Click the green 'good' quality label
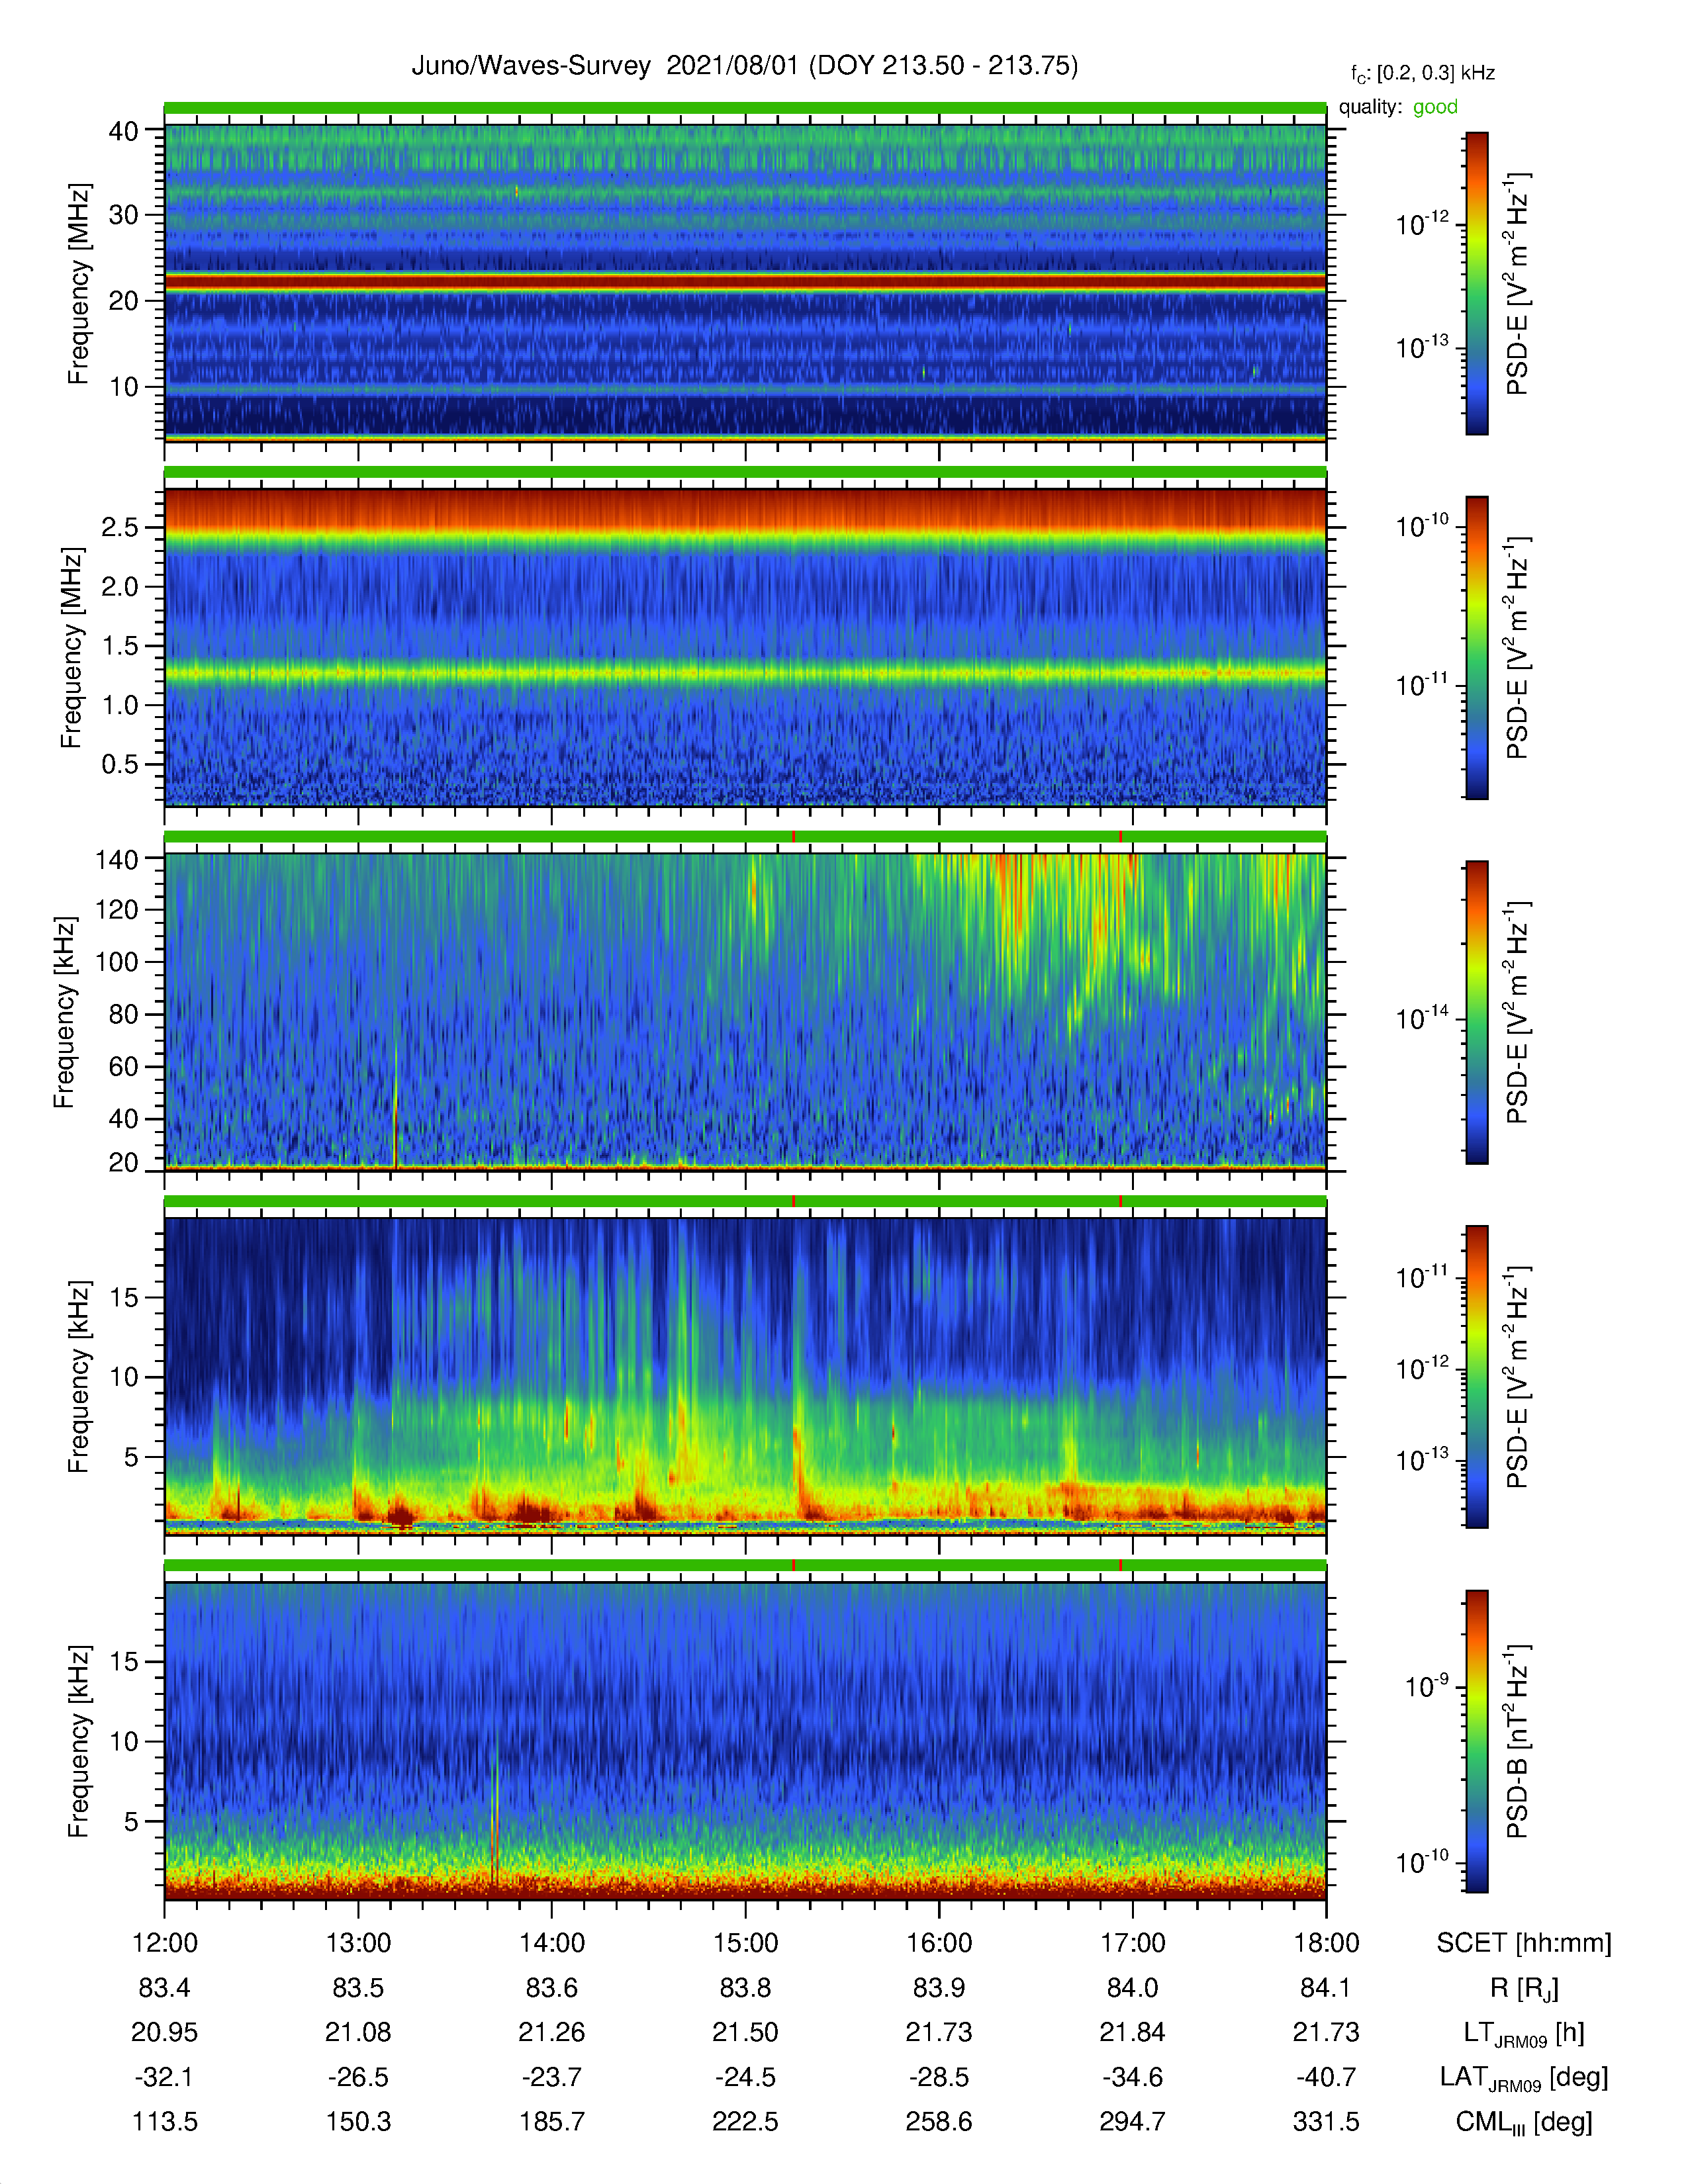Image resolution: width=1688 pixels, height=2184 pixels. click(x=1435, y=107)
